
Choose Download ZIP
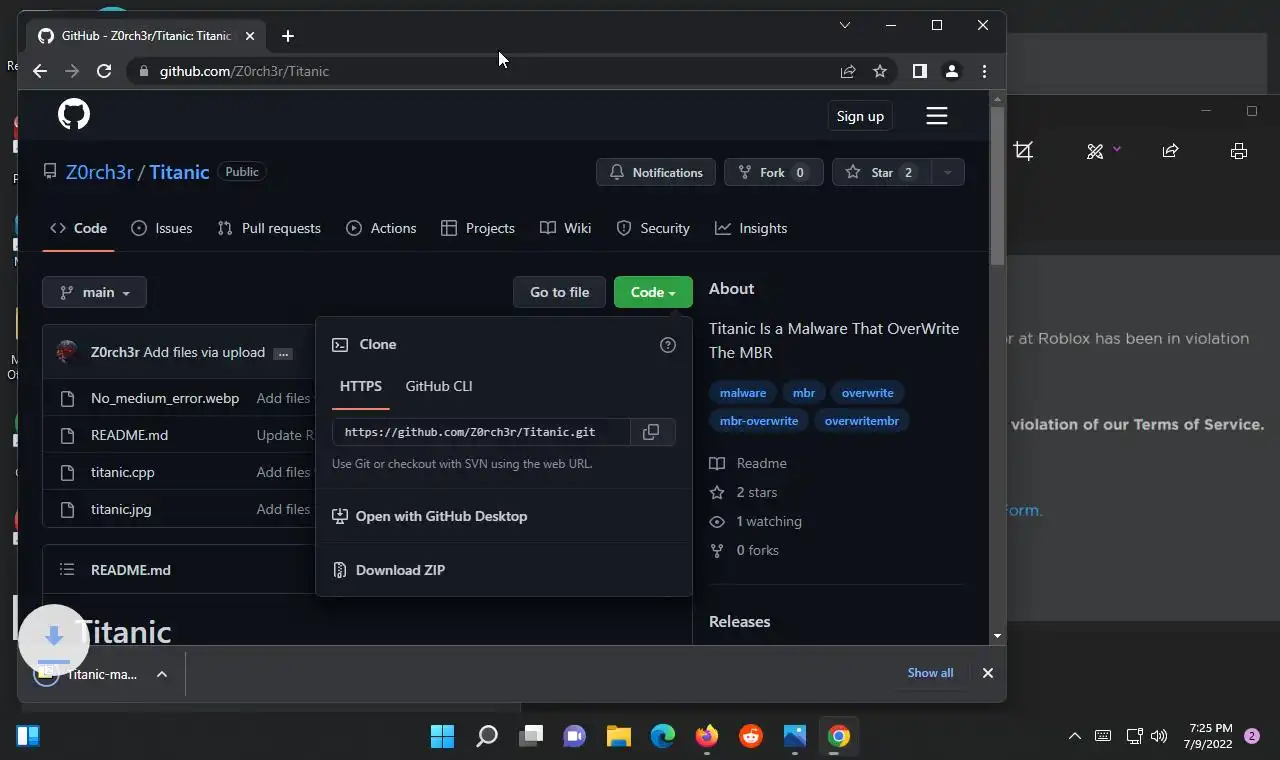point(389,570)
